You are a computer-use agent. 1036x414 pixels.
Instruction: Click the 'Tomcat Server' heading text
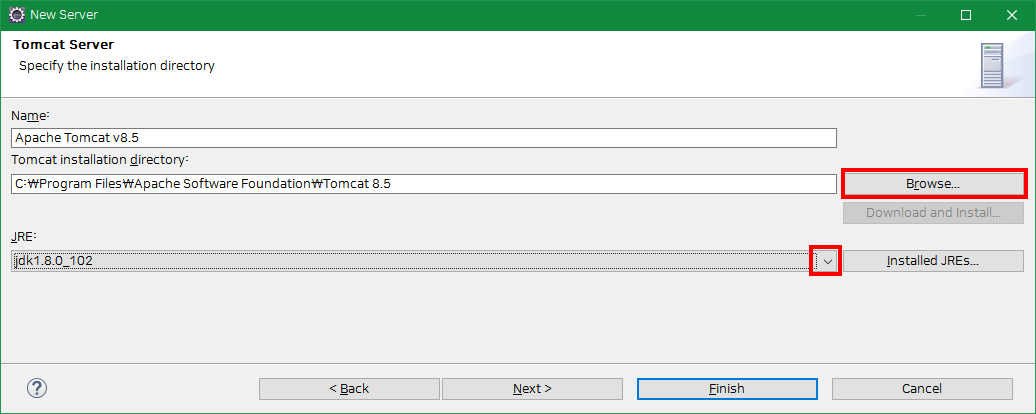click(63, 45)
